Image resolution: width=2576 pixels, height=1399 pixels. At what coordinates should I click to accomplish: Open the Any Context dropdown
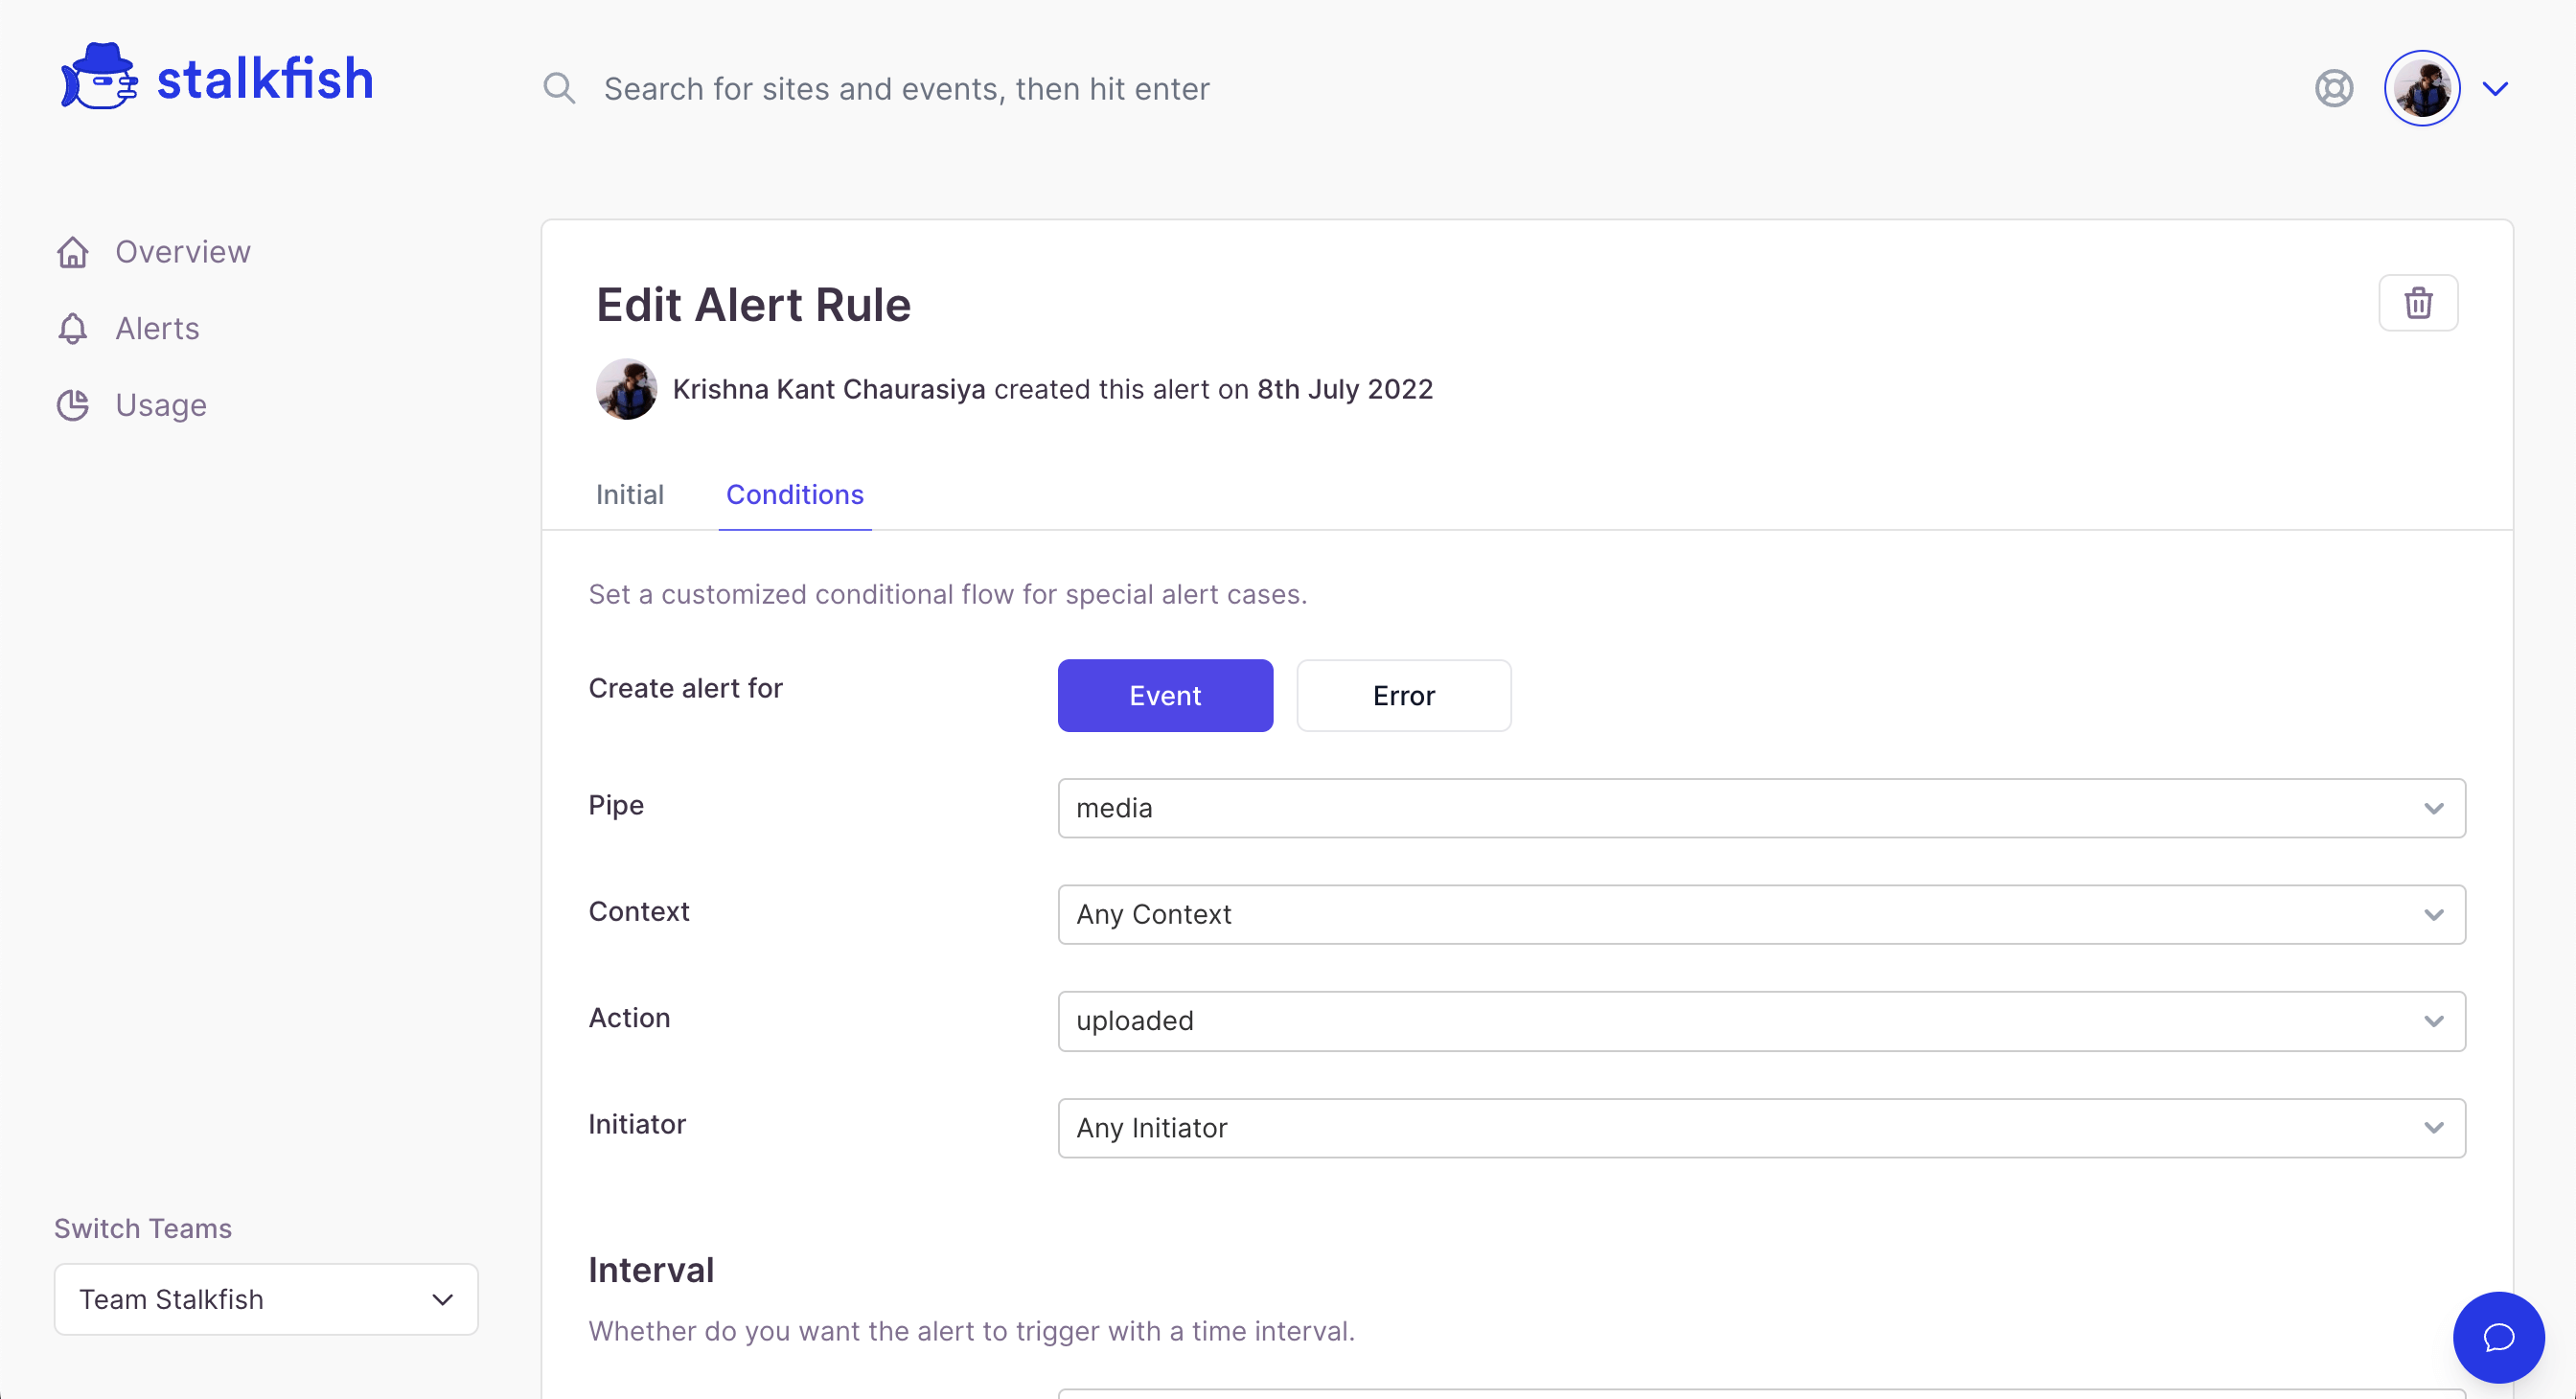pyautogui.click(x=1760, y=915)
